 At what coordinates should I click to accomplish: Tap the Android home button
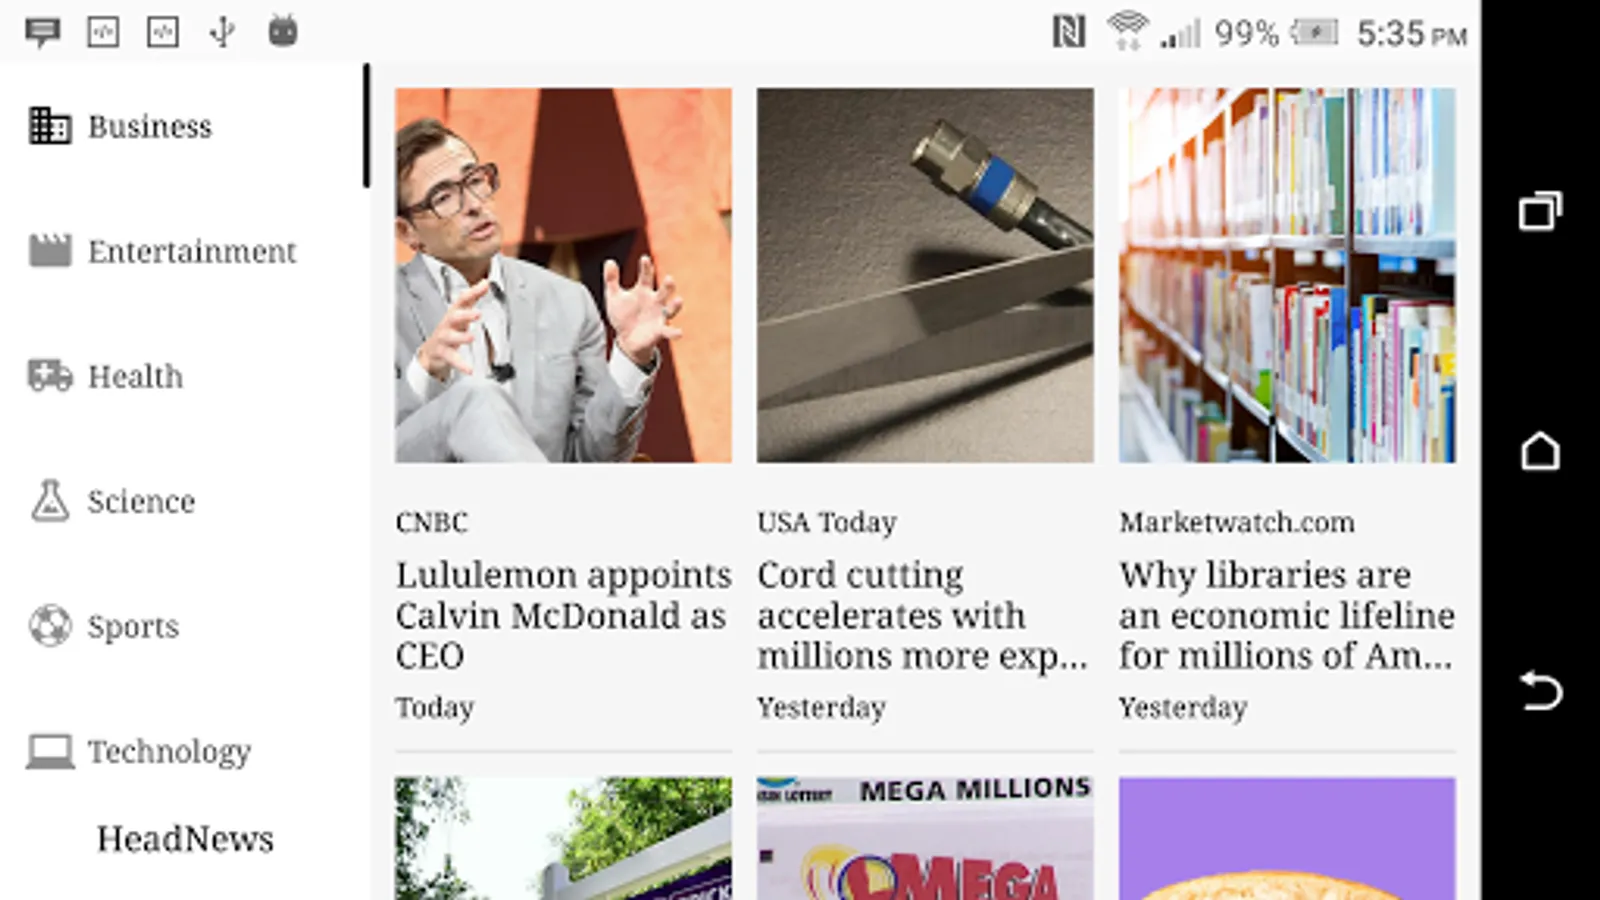click(1540, 451)
